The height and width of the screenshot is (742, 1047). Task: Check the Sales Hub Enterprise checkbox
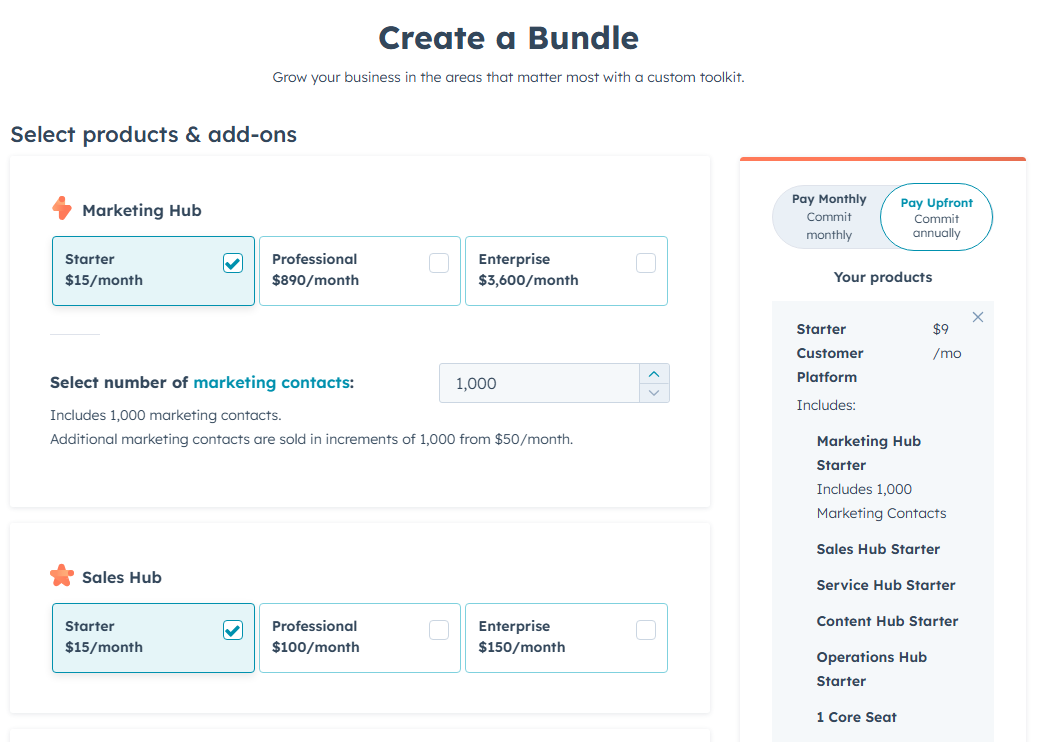[646, 630]
